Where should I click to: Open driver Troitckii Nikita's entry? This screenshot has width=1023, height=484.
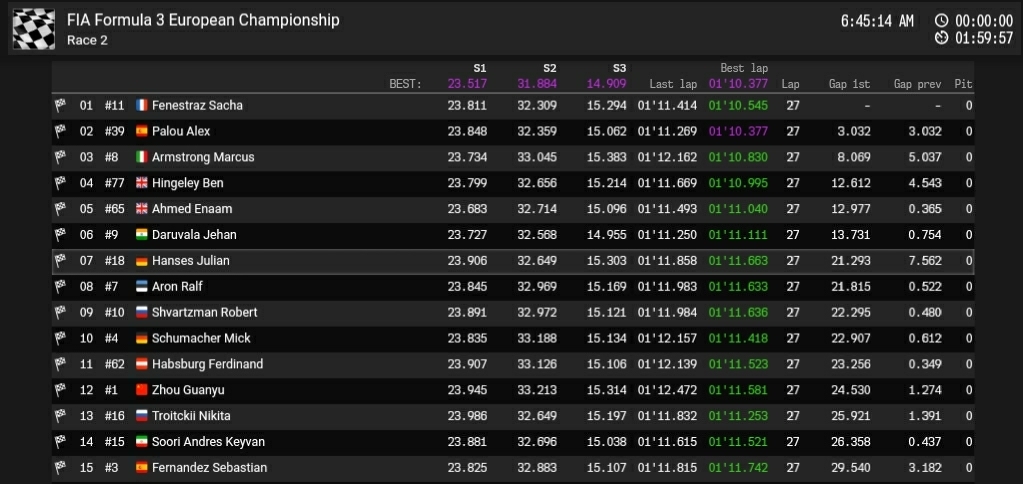[x=190, y=416]
